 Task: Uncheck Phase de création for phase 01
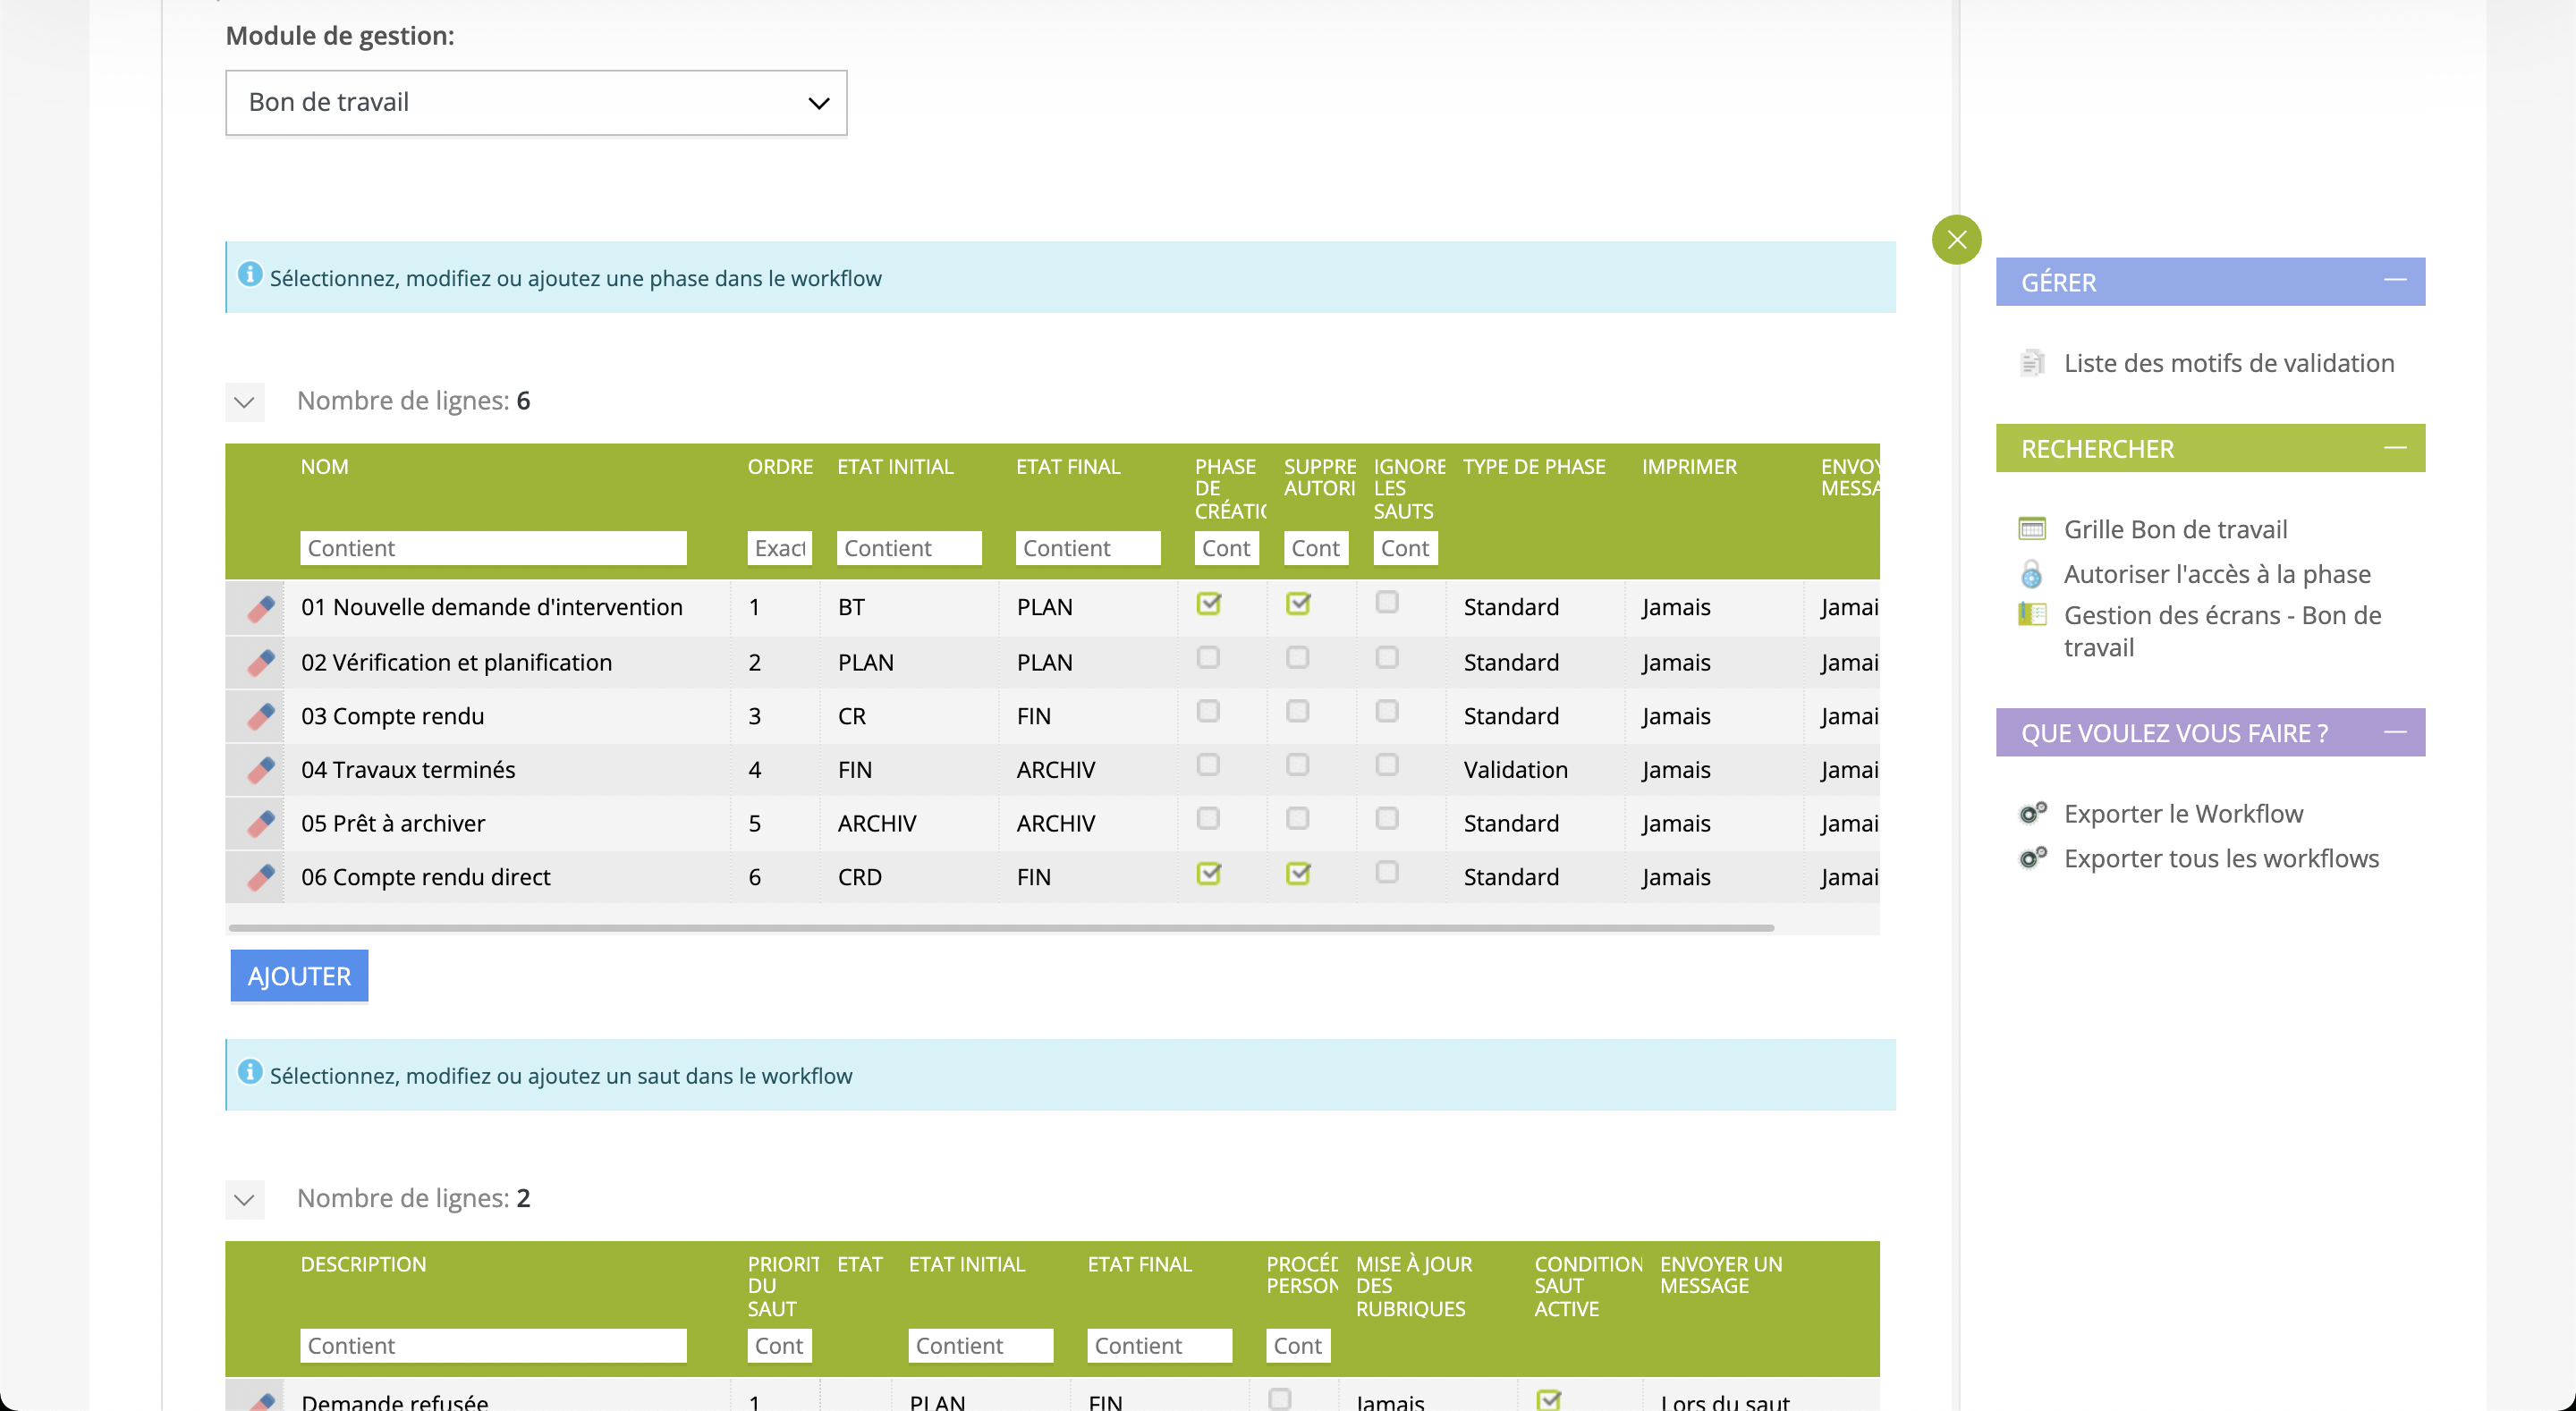(x=1209, y=603)
